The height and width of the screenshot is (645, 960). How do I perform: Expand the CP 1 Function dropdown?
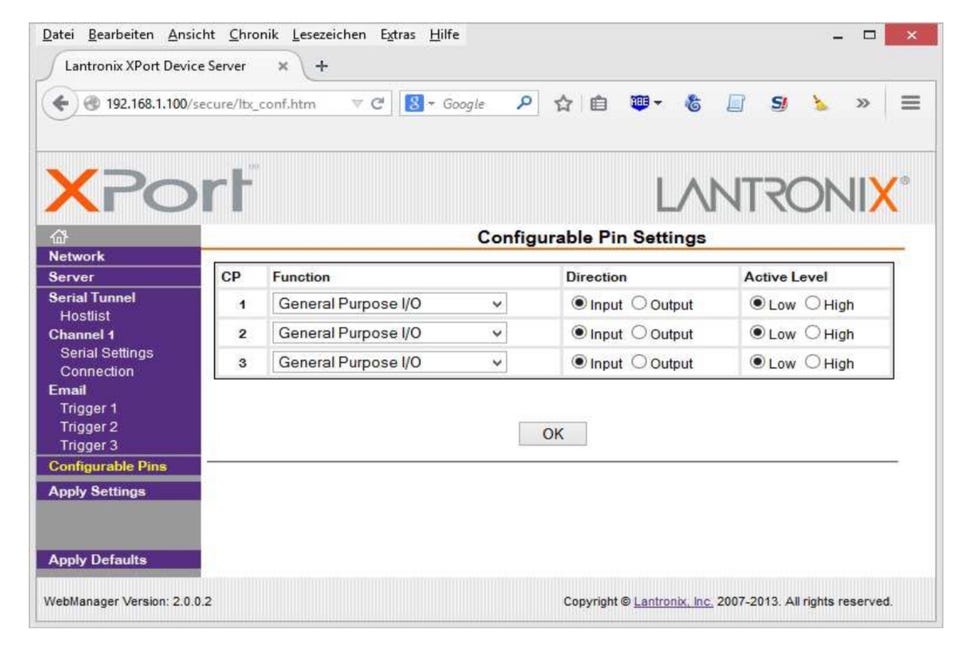389,304
